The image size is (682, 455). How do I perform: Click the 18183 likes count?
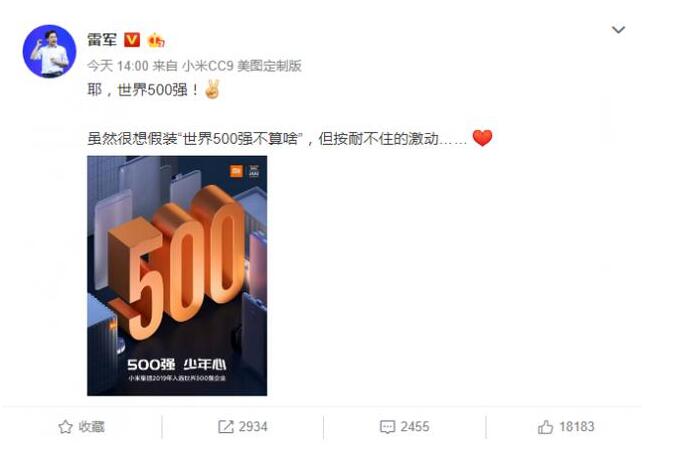click(x=577, y=427)
